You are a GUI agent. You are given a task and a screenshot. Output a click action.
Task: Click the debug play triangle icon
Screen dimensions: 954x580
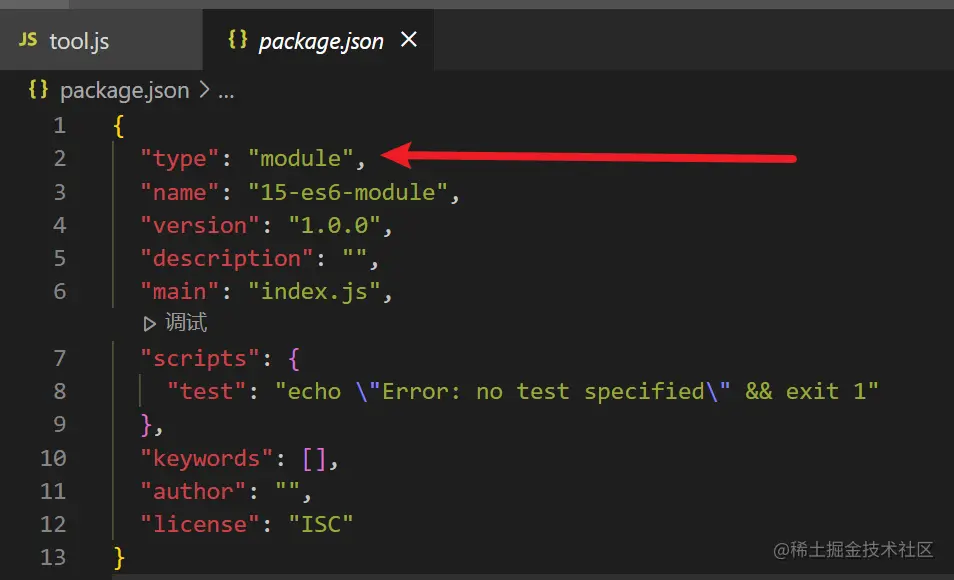point(150,323)
